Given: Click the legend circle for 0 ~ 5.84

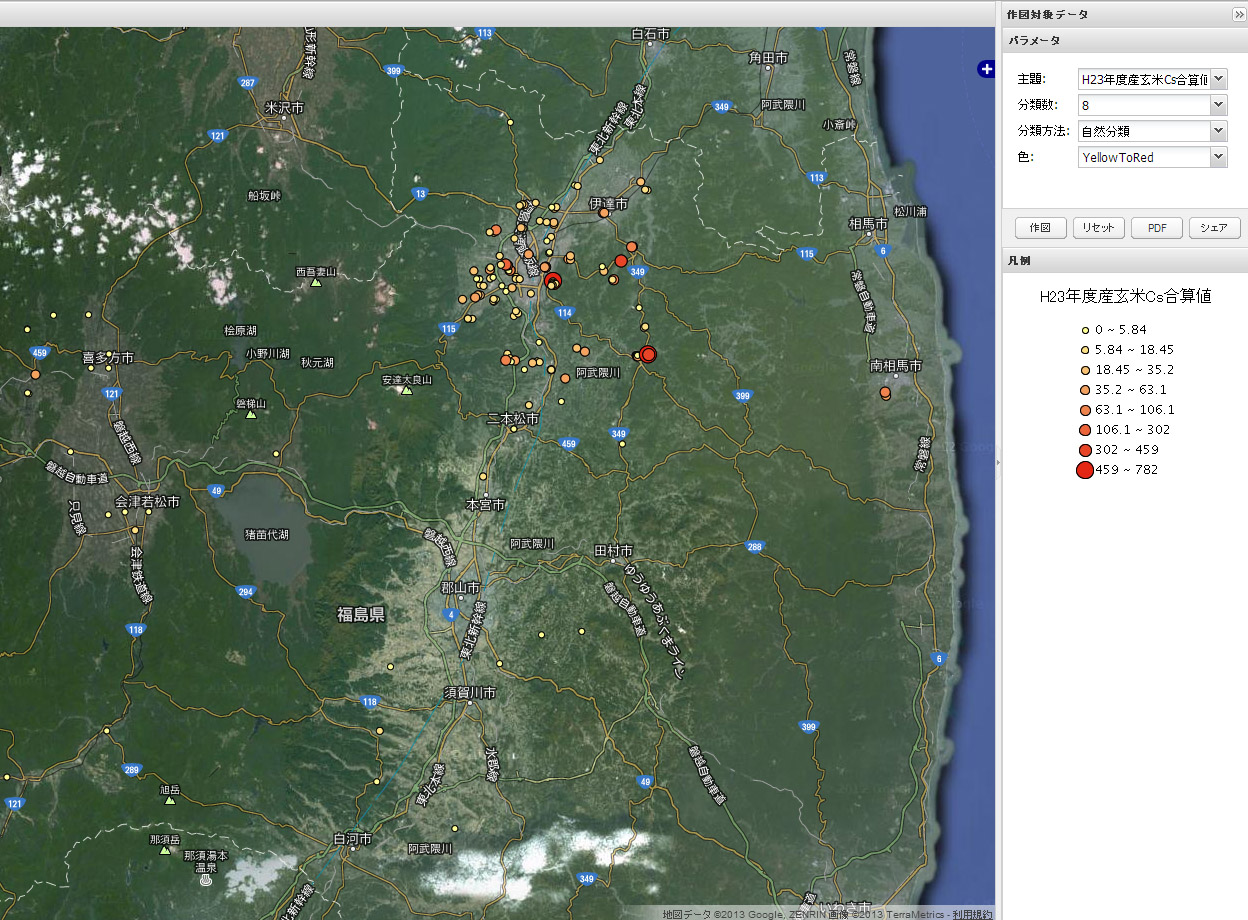Looking at the screenshot, I should pos(1085,330).
